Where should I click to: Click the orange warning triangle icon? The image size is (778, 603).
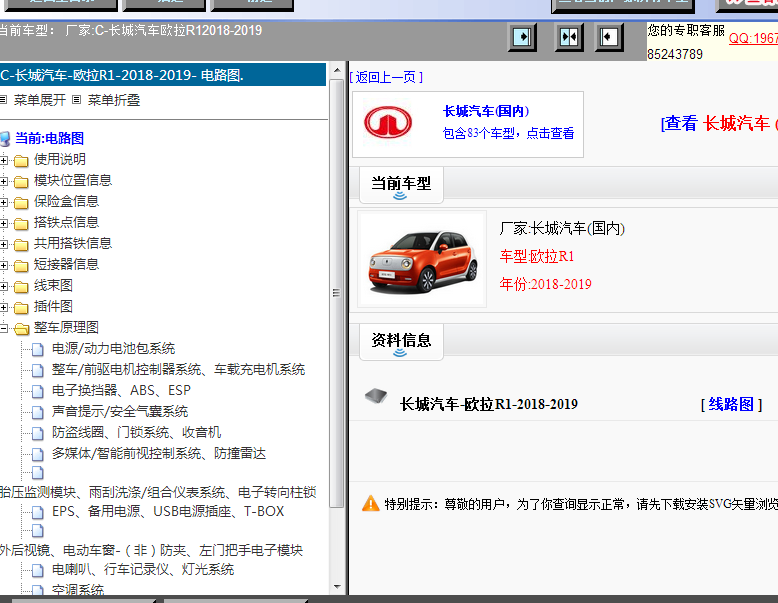click(371, 503)
